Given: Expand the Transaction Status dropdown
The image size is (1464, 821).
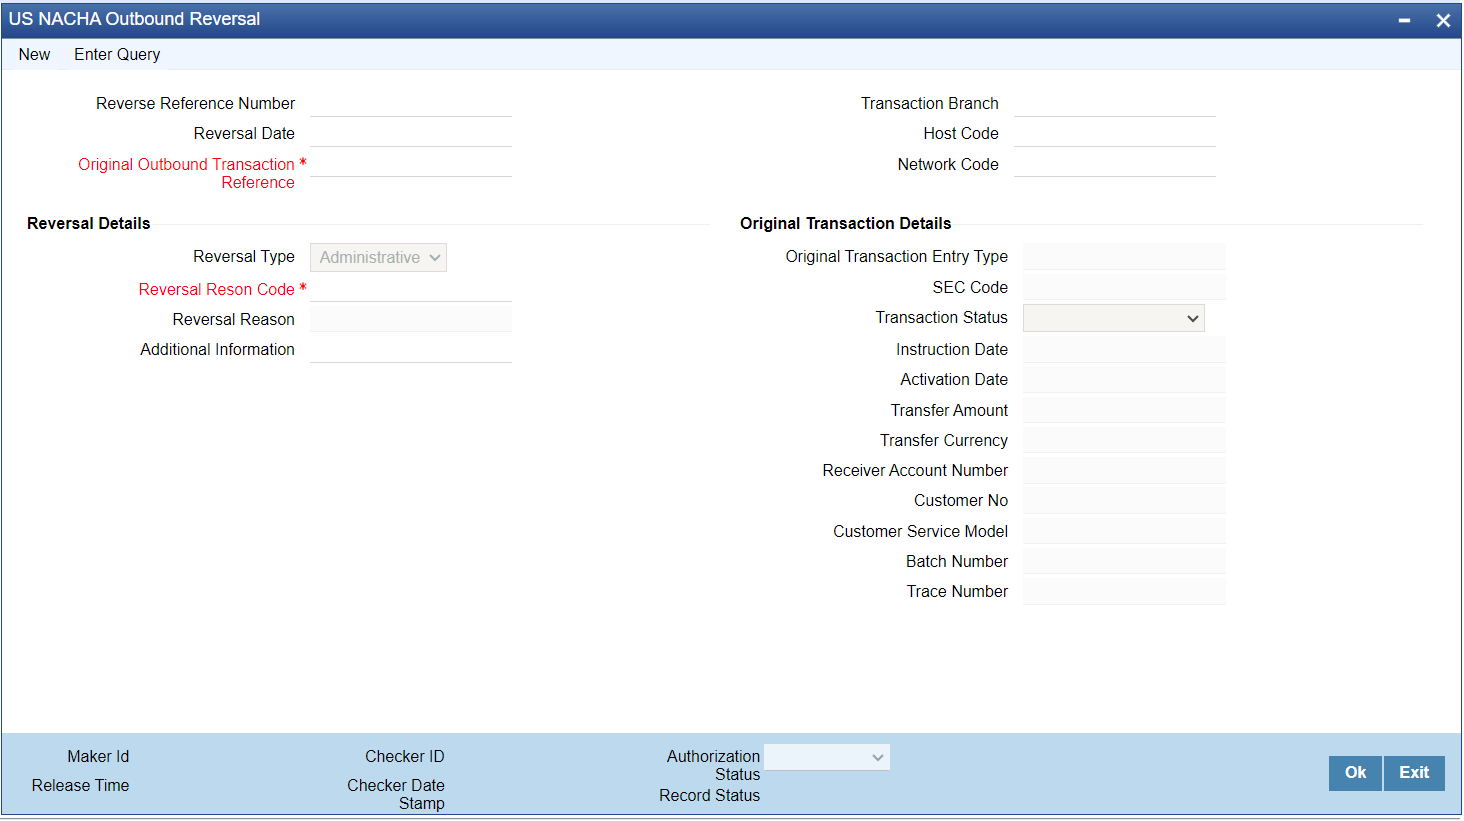Looking at the screenshot, I should coord(1114,318).
